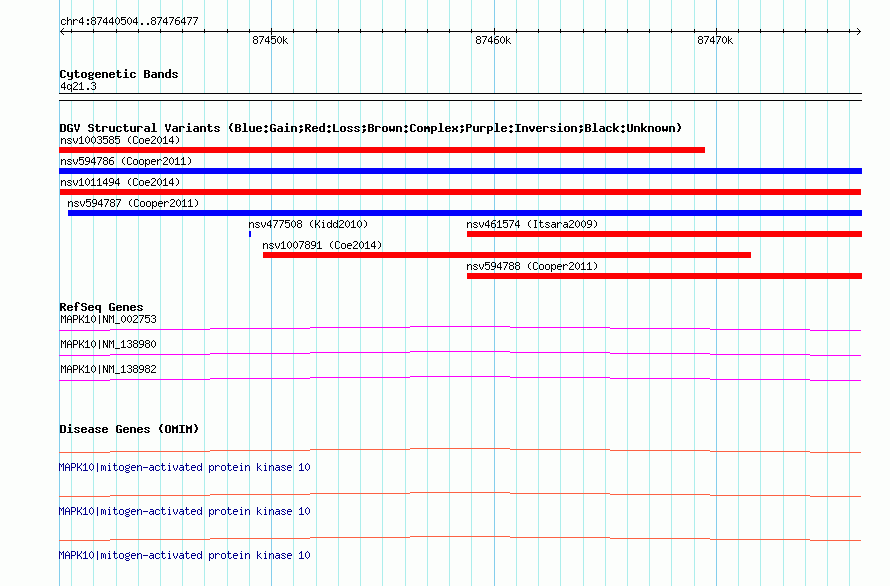Click the small blue nsv477508 marker
The height and width of the screenshot is (586, 890).
(250, 234)
